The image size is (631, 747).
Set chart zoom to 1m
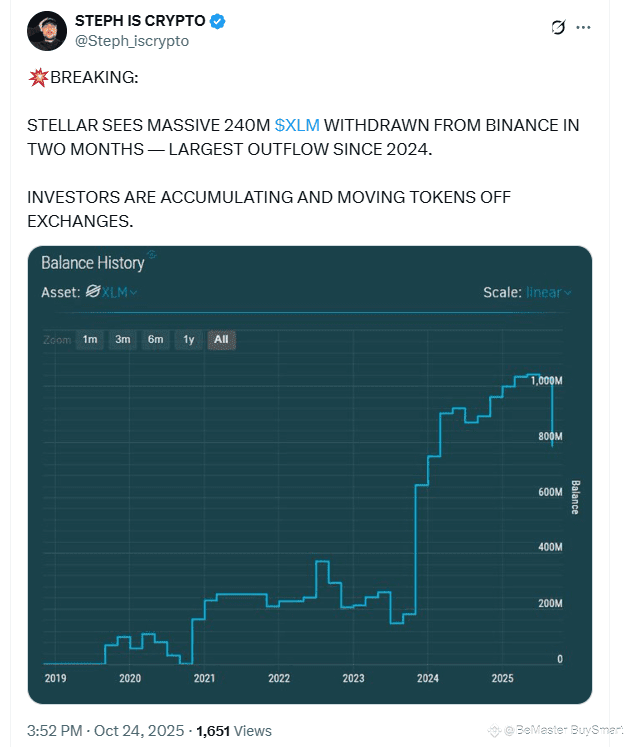tap(90, 340)
